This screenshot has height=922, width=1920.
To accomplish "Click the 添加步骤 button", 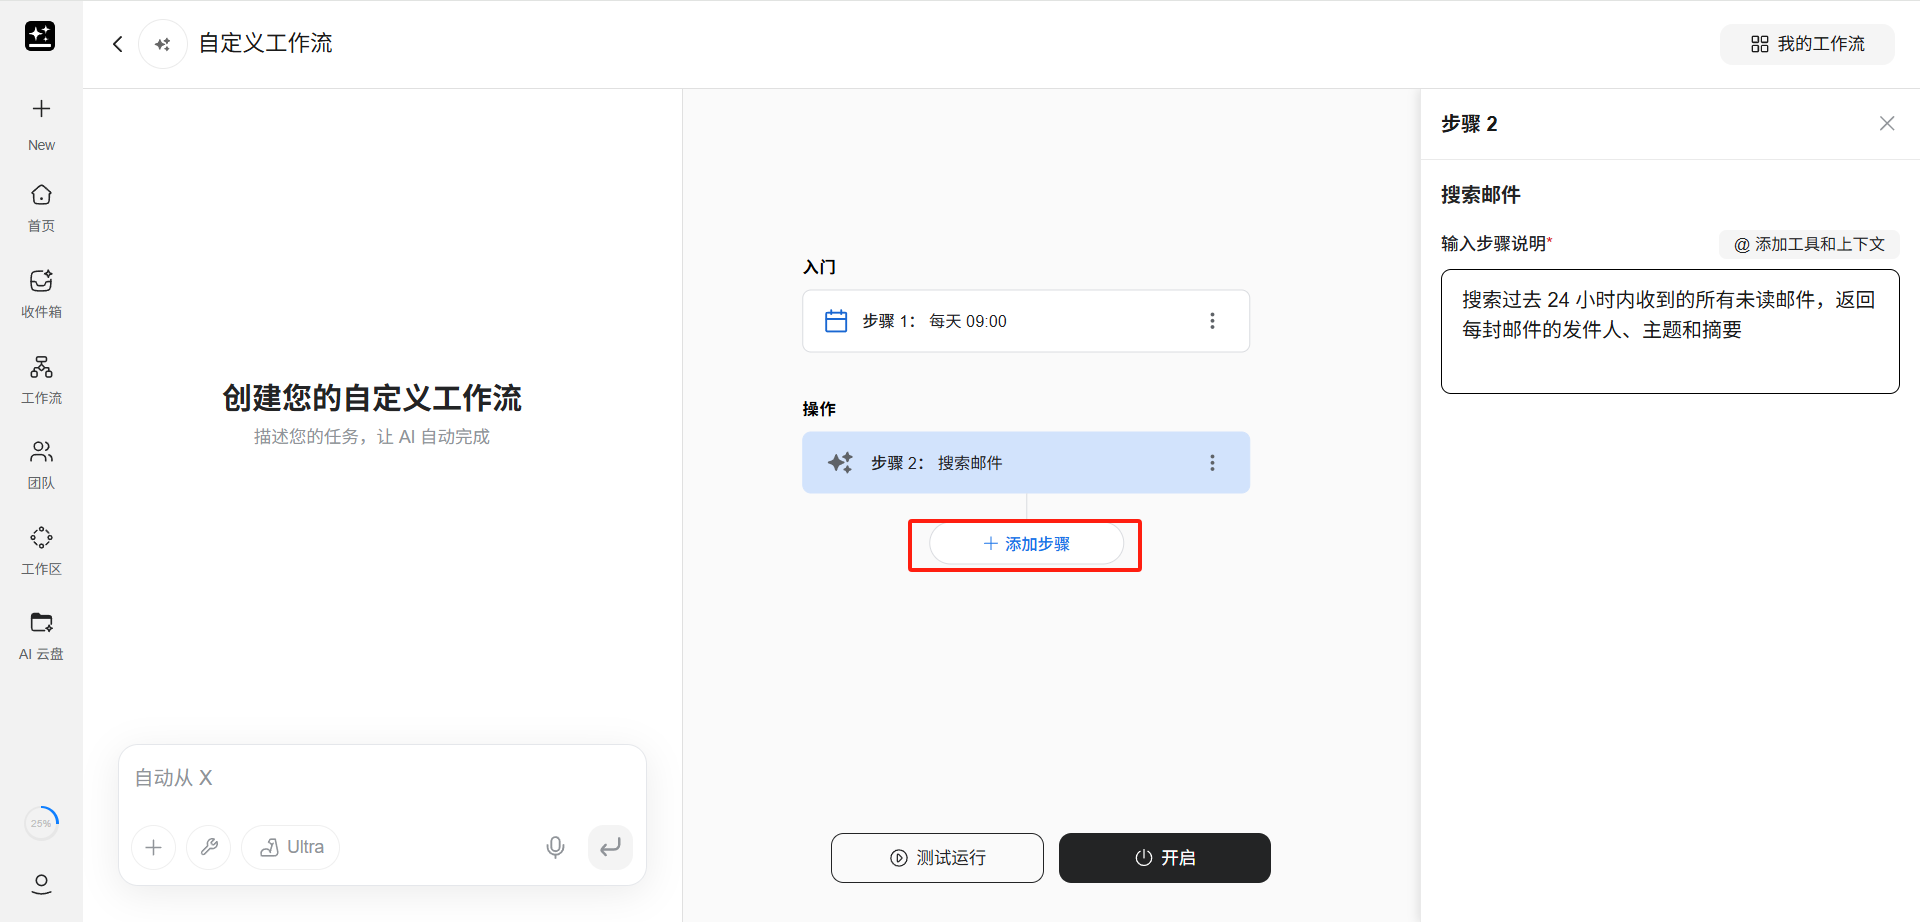I will point(1026,544).
